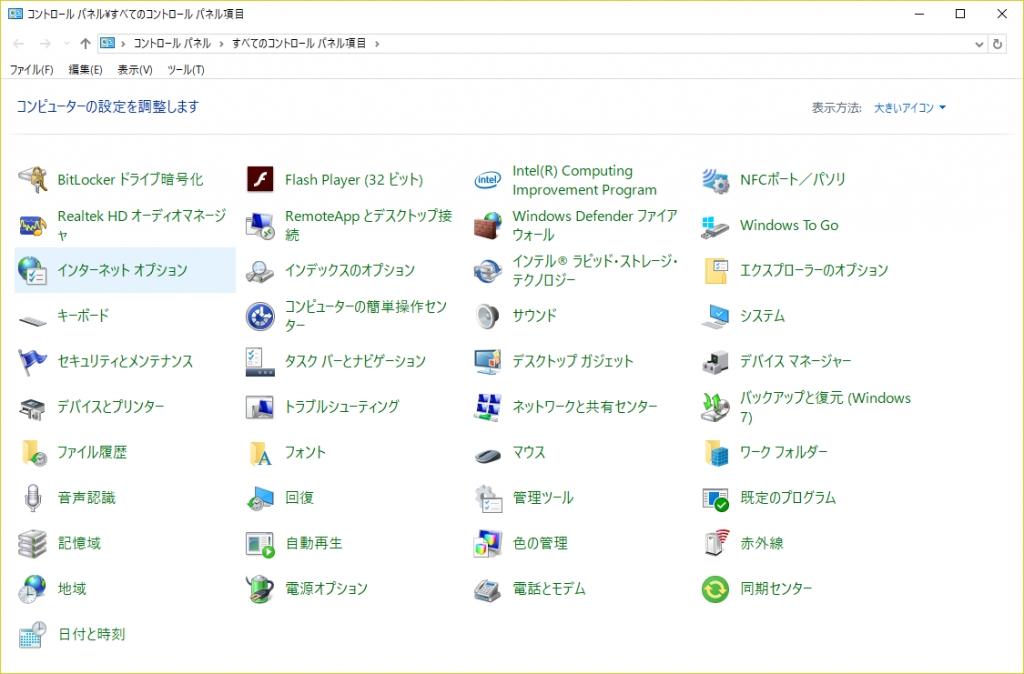Expand the recent locations dropdown beside Forward
Screen dimensions: 1024x674
[x=67, y=44]
